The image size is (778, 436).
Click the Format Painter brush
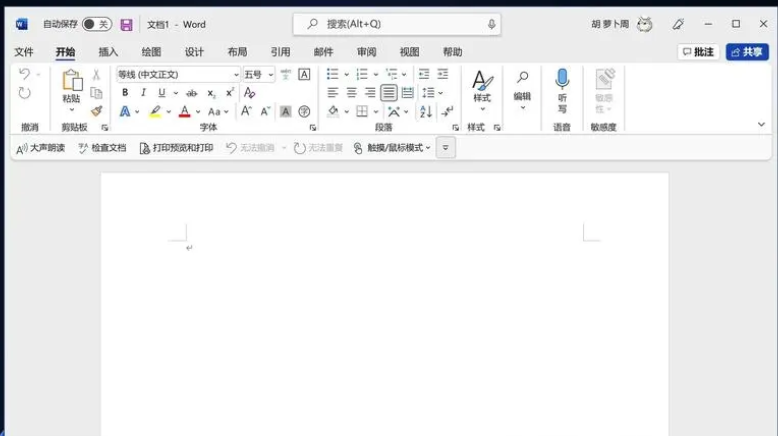[x=97, y=111]
